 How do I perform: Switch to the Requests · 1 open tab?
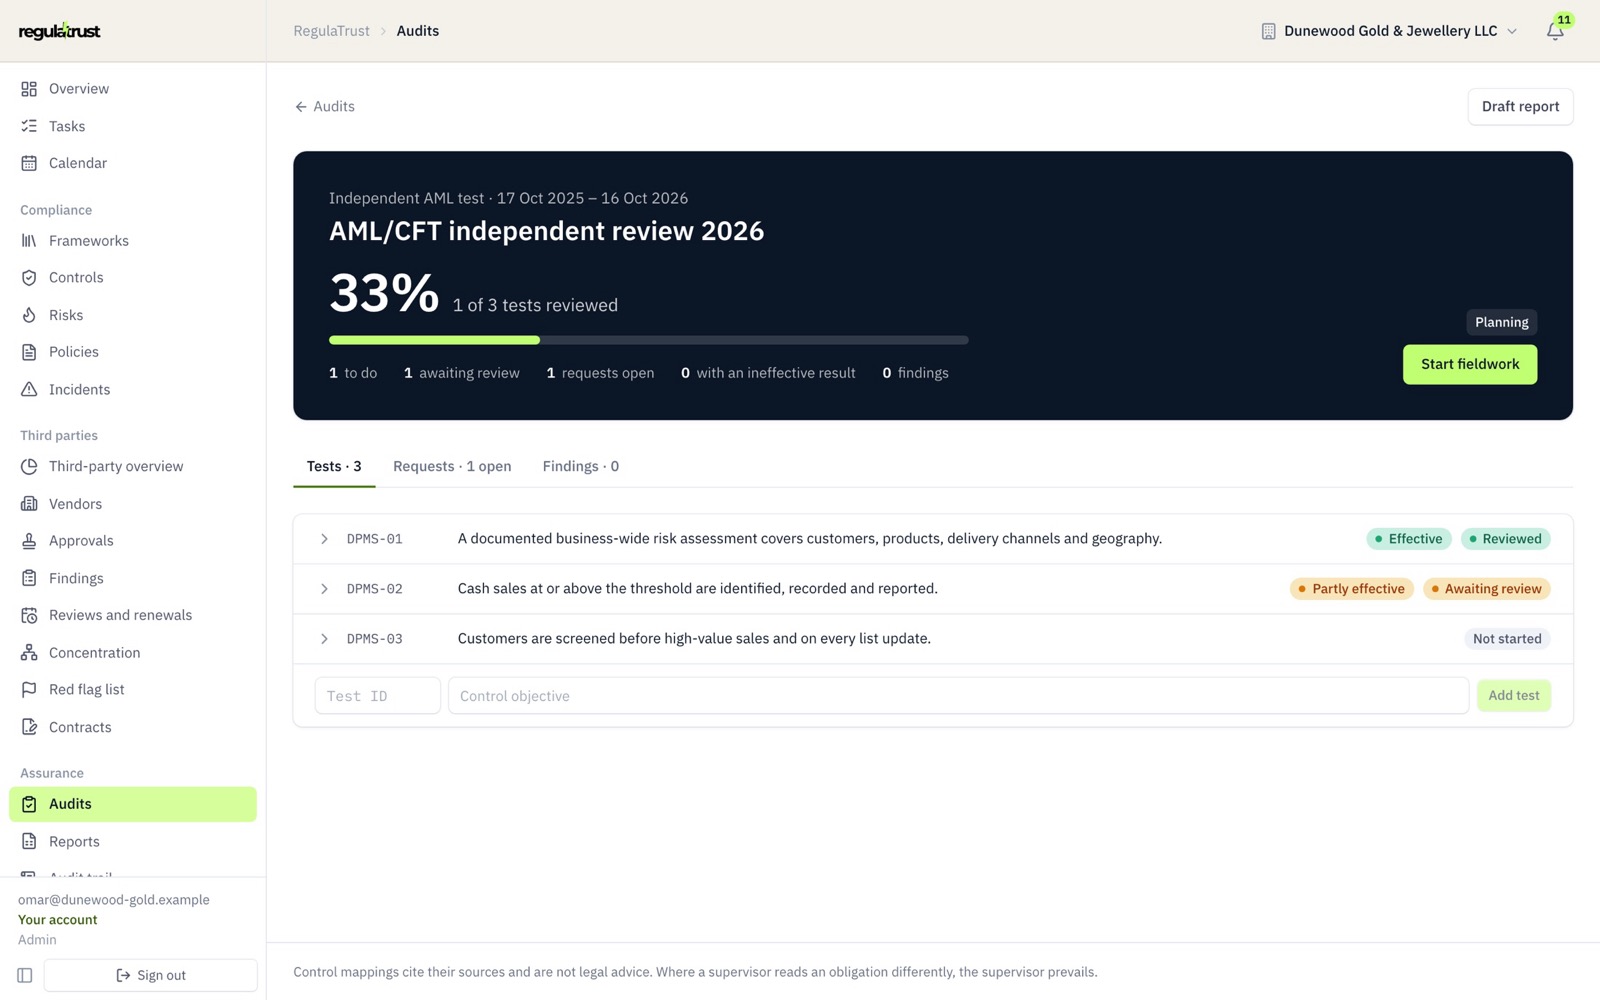point(452,467)
